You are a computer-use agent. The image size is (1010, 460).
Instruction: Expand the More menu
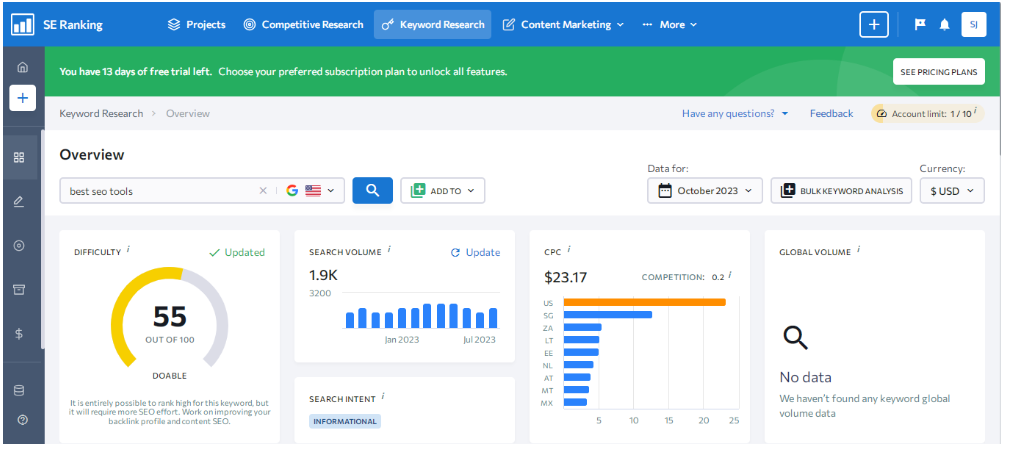pyautogui.click(x=669, y=24)
